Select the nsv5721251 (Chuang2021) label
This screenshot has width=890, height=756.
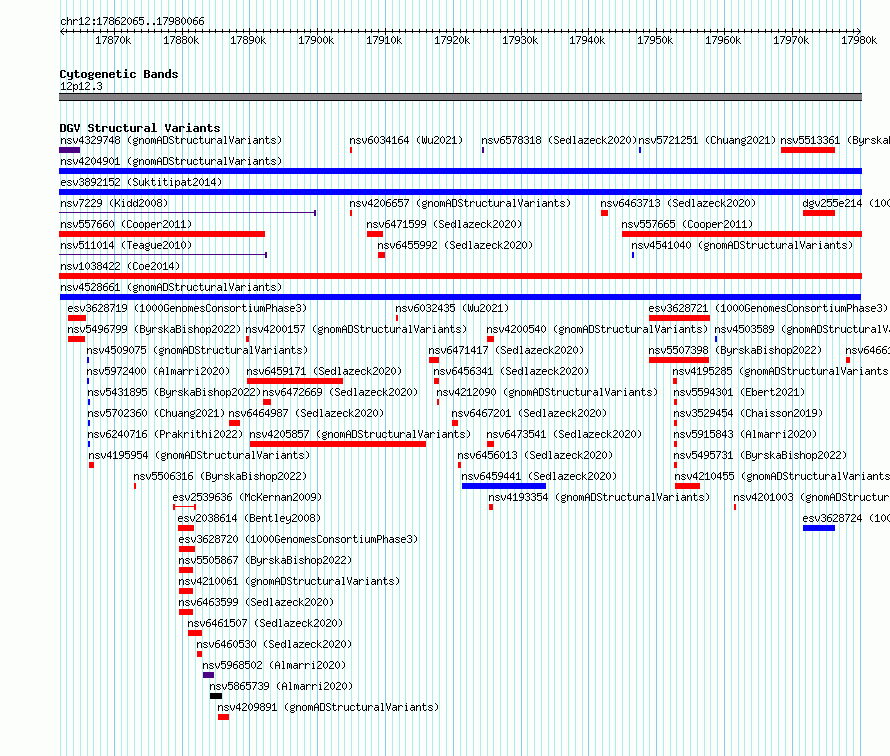pyautogui.click(x=707, y=140)
